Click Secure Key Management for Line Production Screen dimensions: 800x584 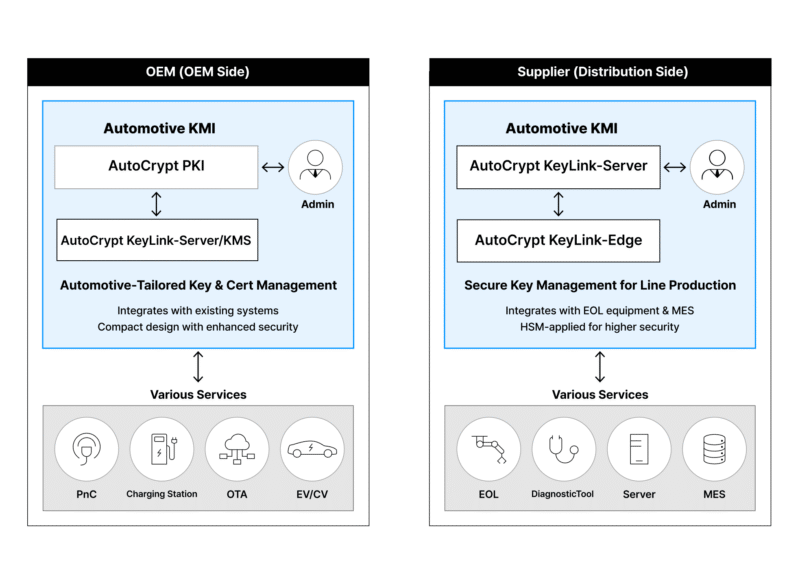tap(600, 285)
